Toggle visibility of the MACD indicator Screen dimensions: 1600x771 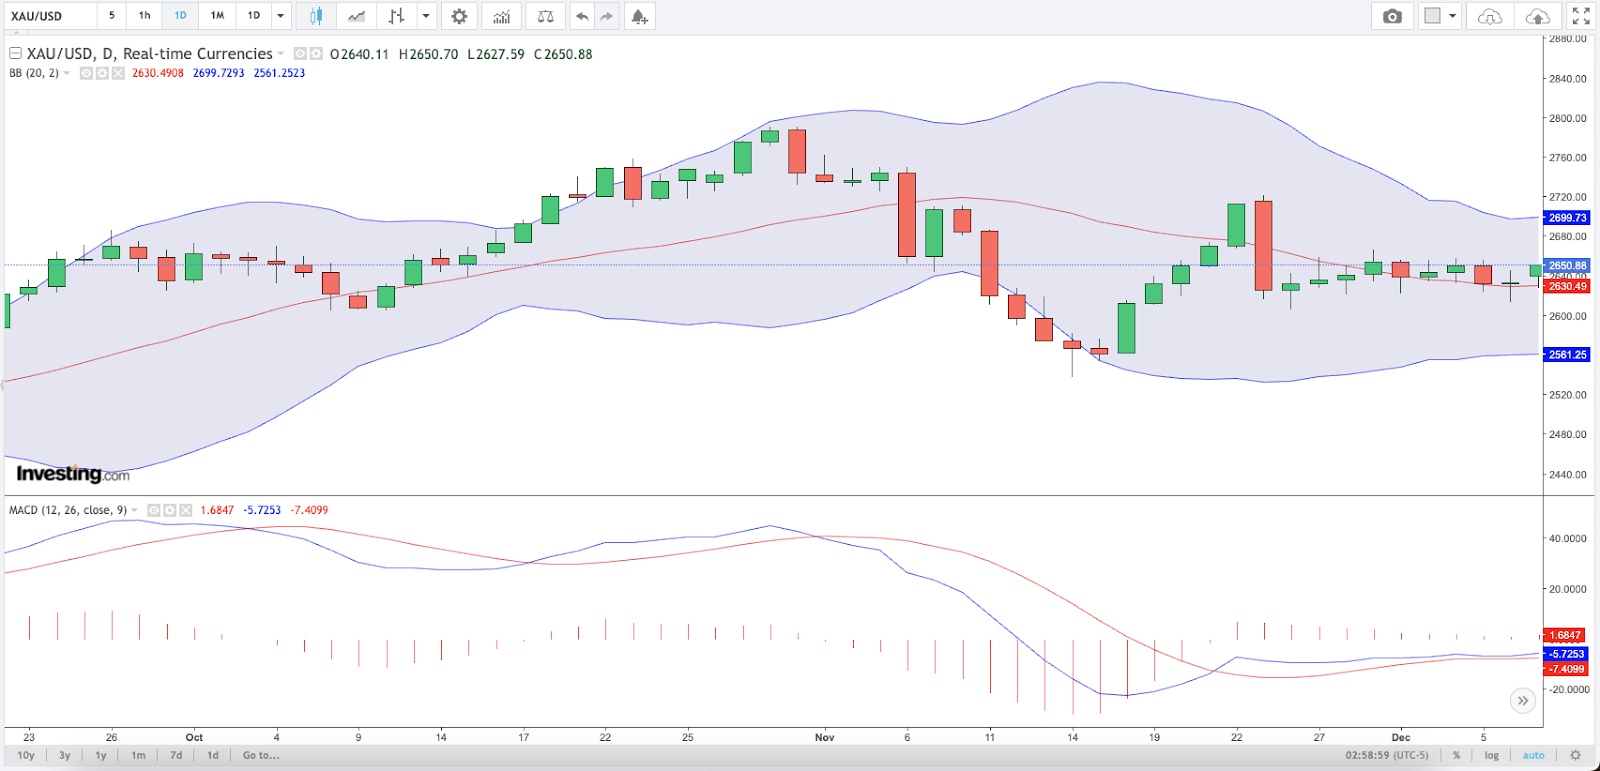click(154, 510)
